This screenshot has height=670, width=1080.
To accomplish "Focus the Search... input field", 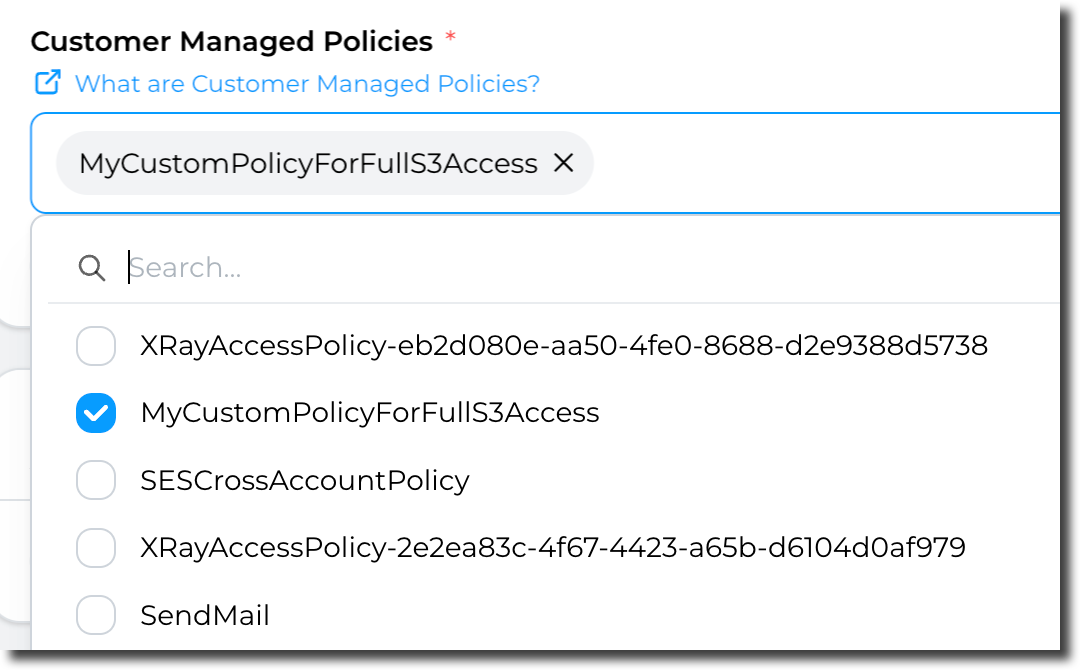I will click(x=400, y=268).
